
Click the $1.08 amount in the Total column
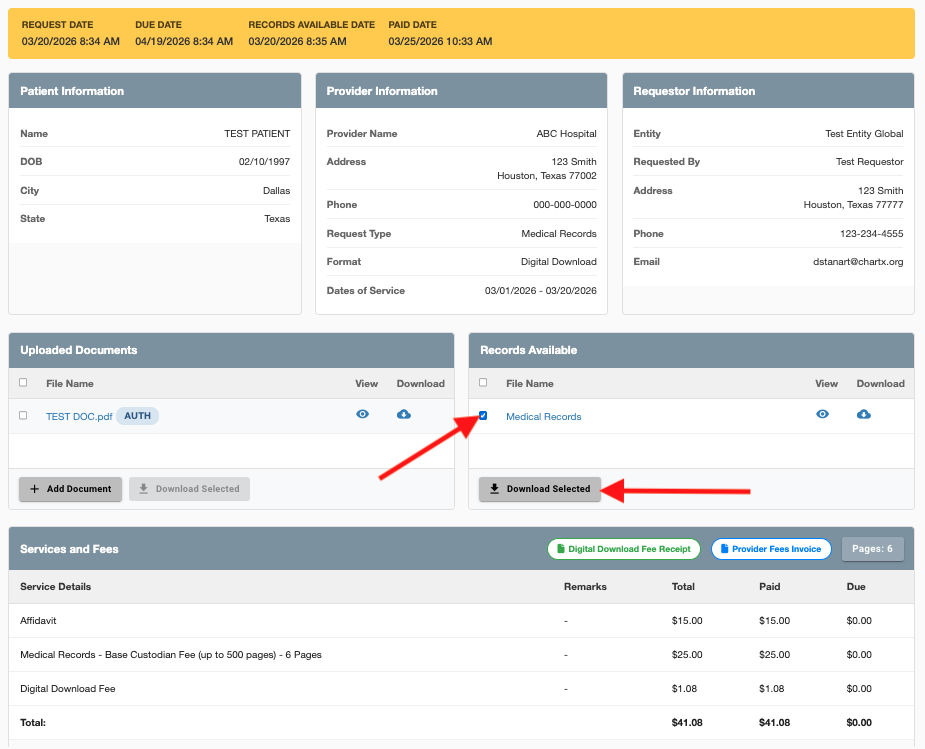click(x=684, y=689)
